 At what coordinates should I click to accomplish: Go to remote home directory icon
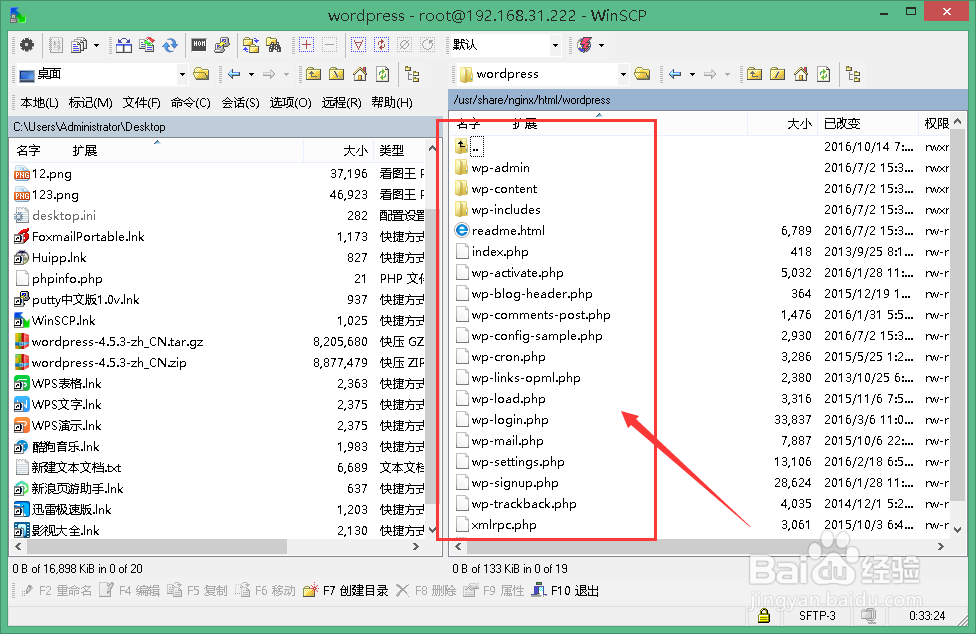click(x=801, y=75)
